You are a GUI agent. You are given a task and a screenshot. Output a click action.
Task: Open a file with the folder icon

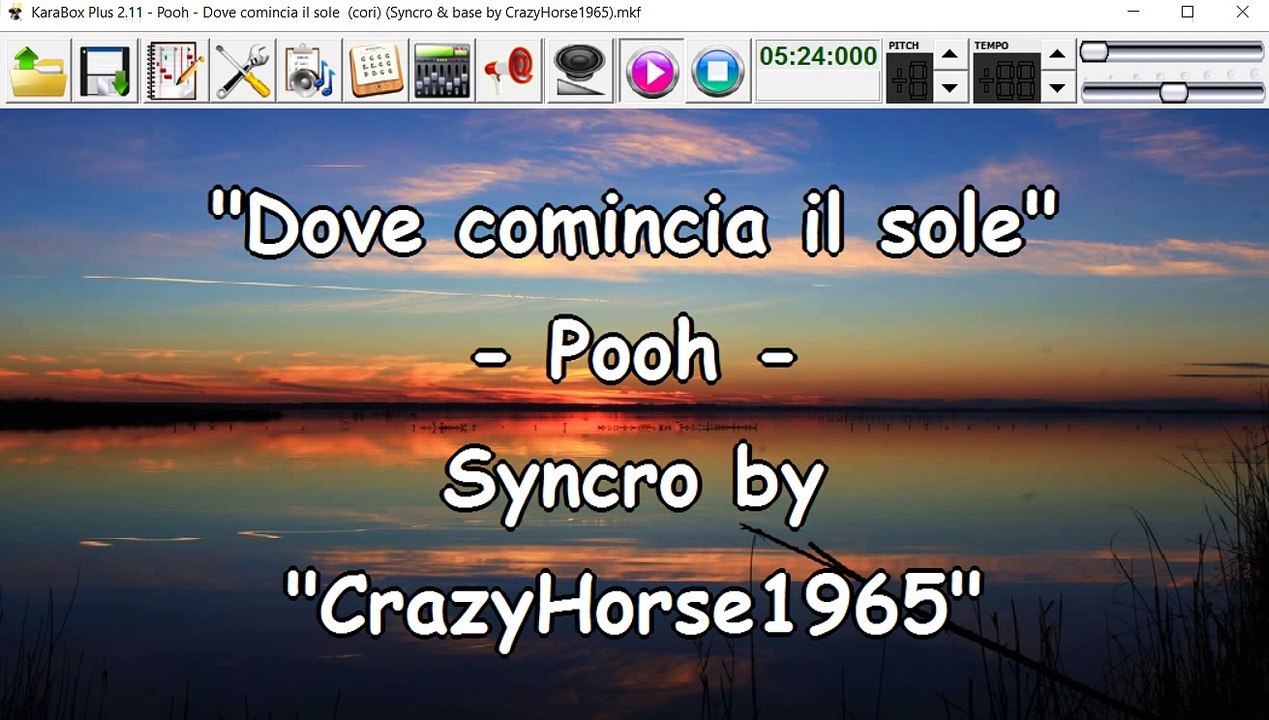[39, 71]
